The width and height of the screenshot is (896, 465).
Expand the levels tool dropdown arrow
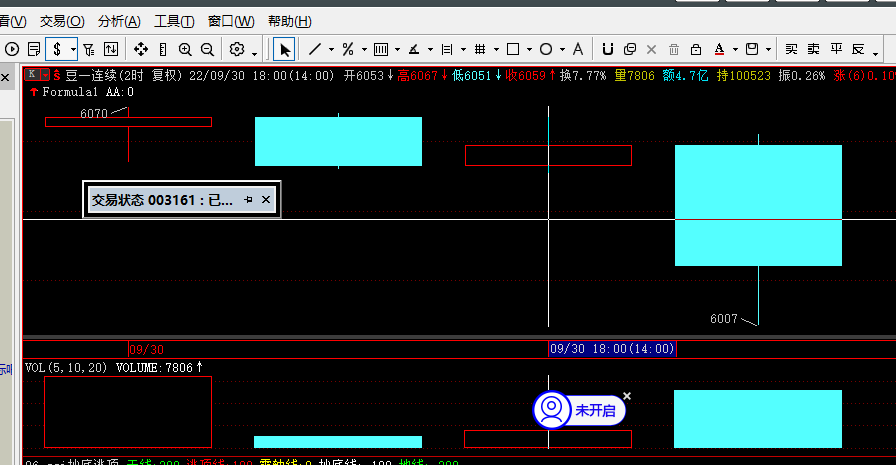tap(463, 50)
